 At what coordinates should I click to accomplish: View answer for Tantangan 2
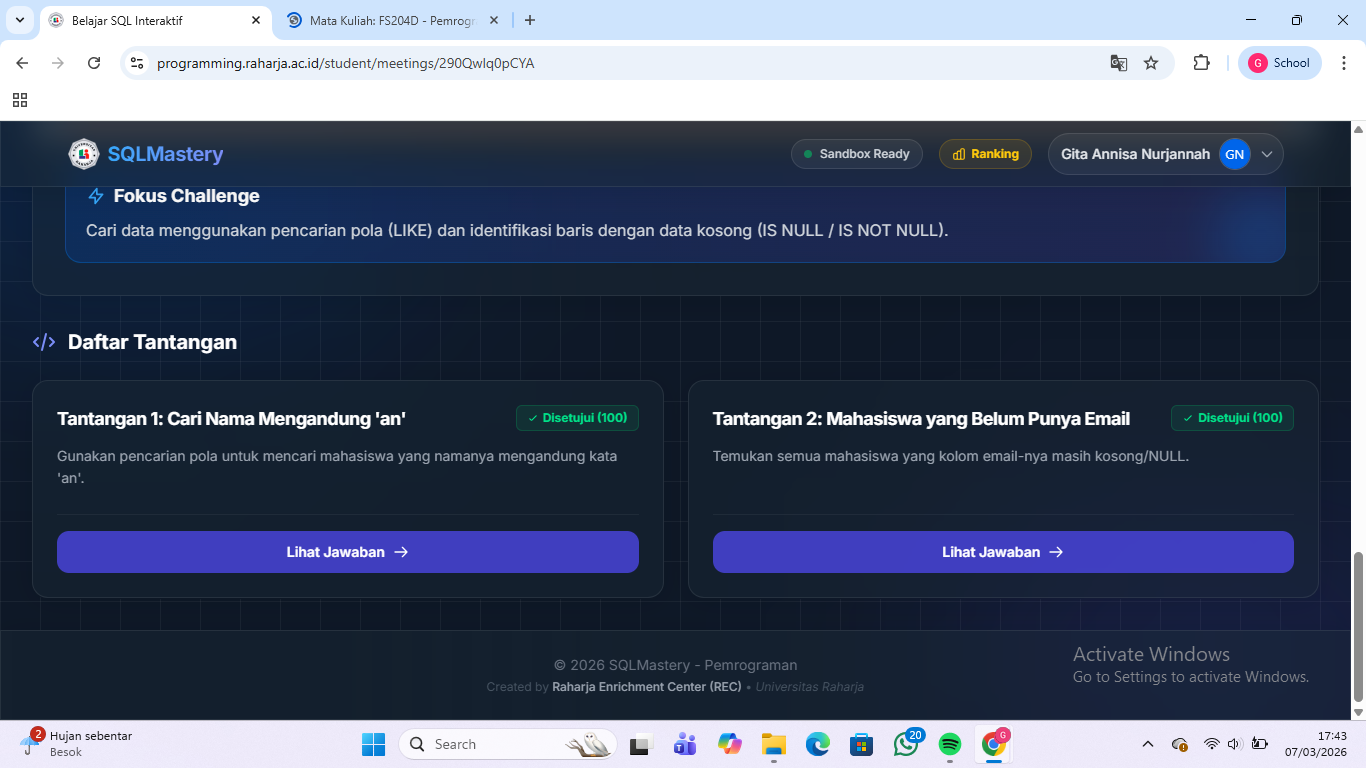(1002, 552)
